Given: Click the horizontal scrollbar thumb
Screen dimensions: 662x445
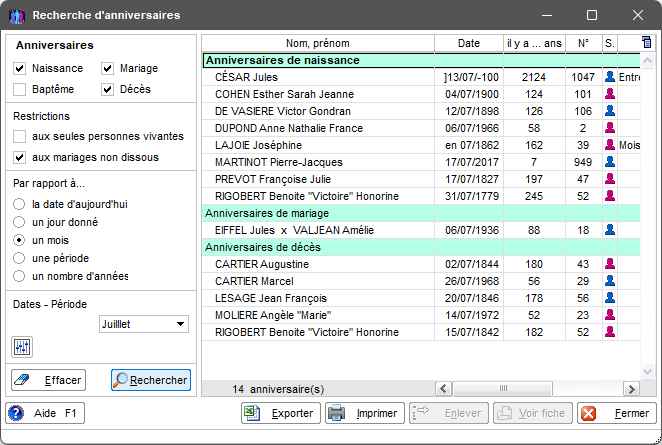Looking at the screenshot, I should [x=502, y=388].
